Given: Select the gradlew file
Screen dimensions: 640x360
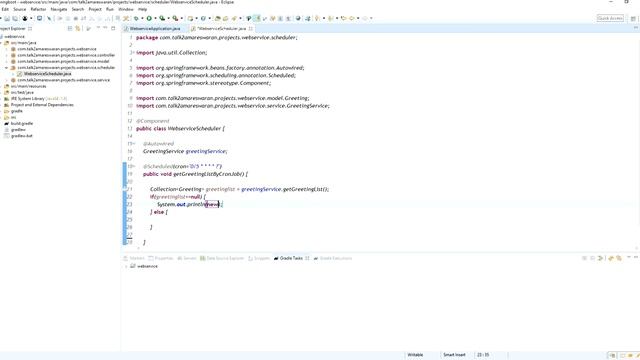Looking at the screenshot, I should (x=18, y=129).
